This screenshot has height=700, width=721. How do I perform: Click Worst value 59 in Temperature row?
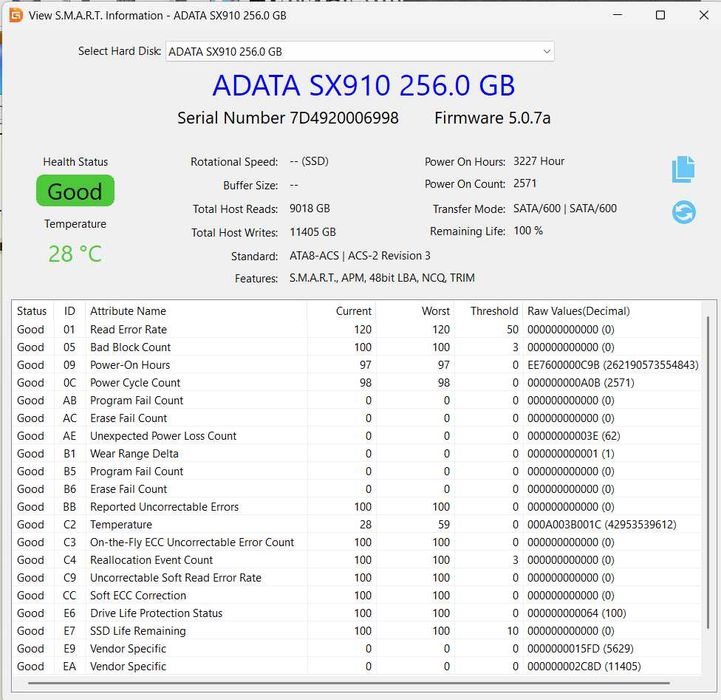pyautogui.click(x=443, y=524)
